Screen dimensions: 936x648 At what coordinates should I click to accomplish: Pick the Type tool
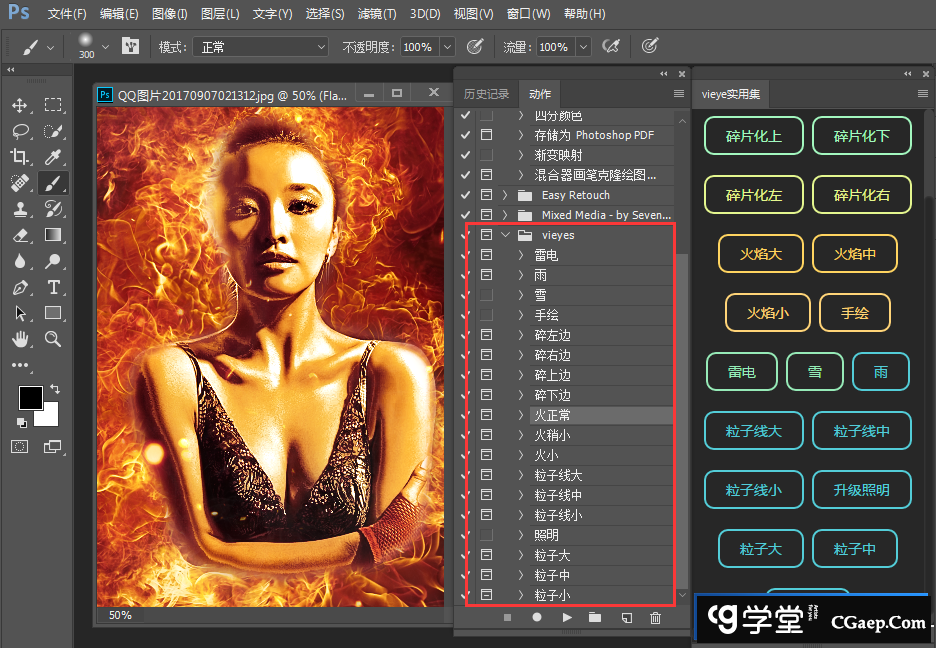[53, 287]
